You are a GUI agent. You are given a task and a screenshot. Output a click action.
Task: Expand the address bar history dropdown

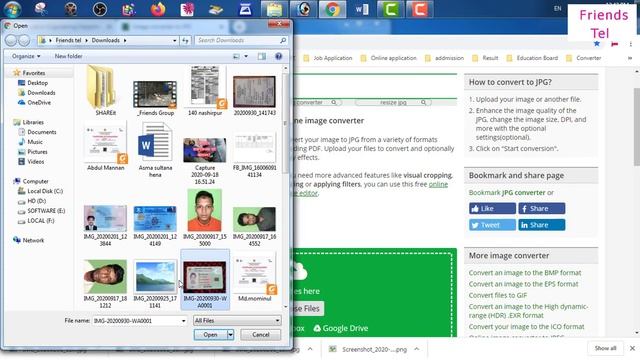tap(175, 40)
